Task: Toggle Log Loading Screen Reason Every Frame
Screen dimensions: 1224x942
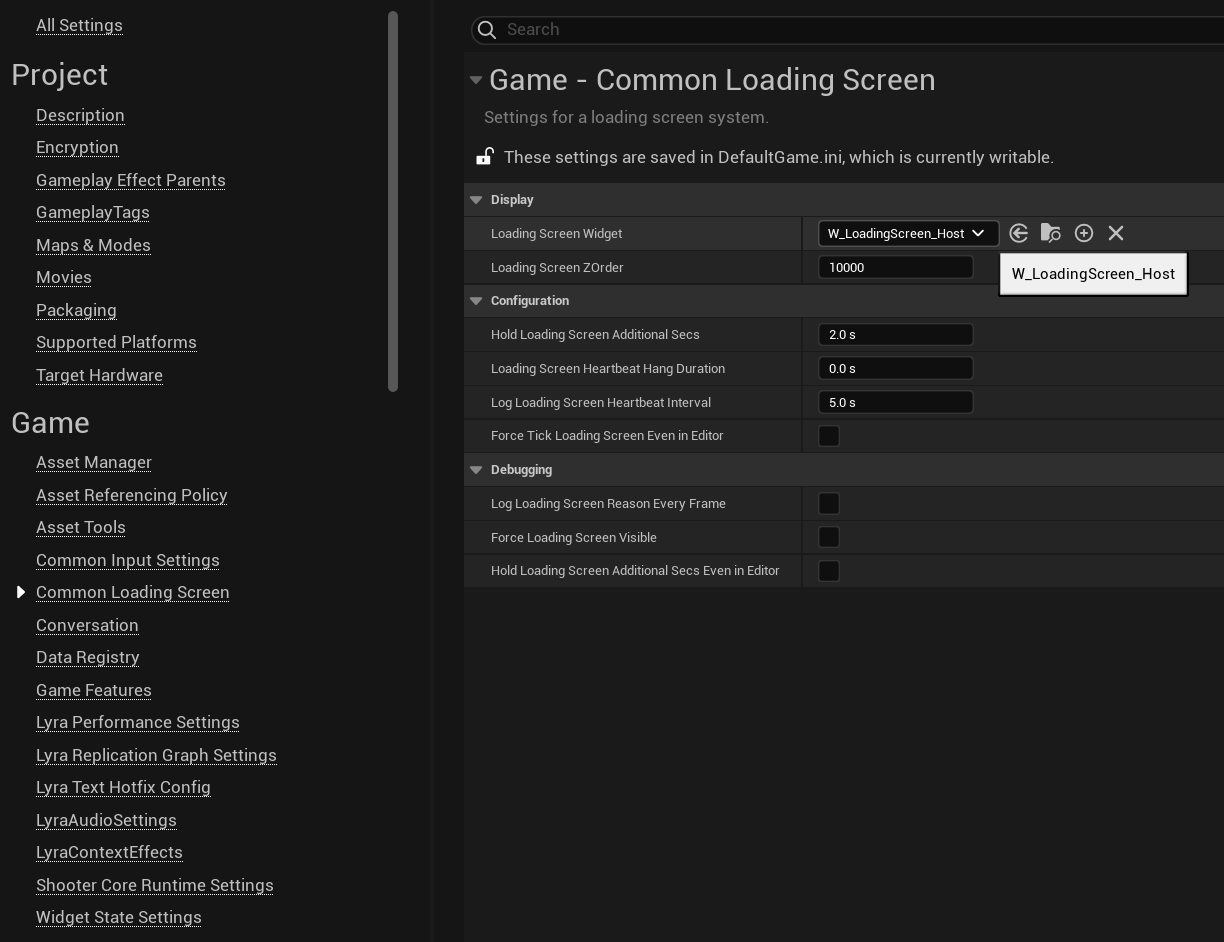Action: coord(829,504)
